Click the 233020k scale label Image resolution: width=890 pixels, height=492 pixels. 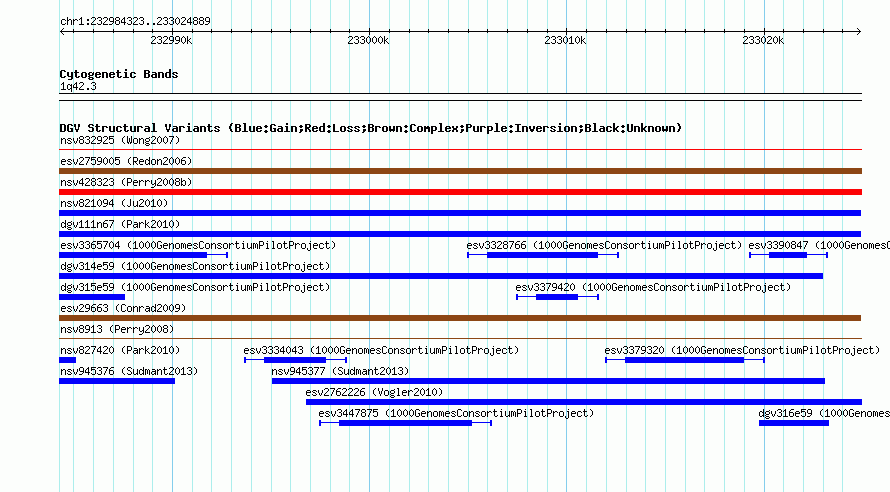(x=763, y=40)
